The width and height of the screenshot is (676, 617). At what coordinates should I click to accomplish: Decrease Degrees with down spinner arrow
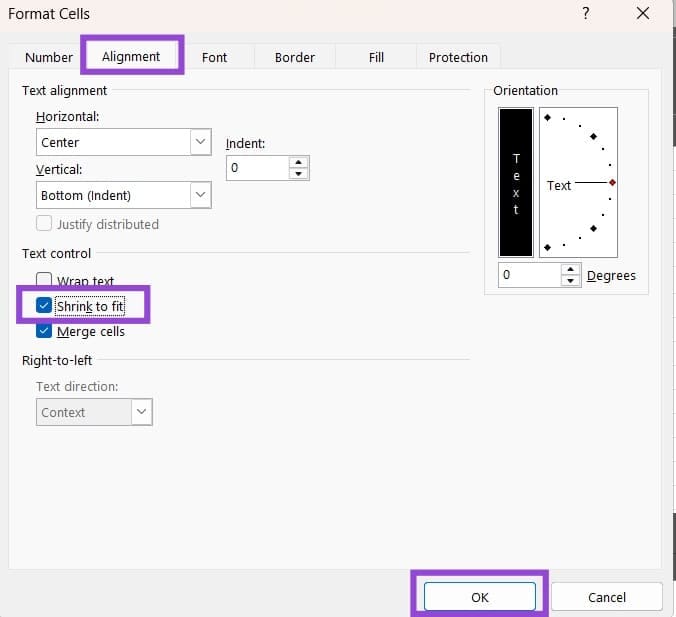pyautogui.click(x=570, y=280)
